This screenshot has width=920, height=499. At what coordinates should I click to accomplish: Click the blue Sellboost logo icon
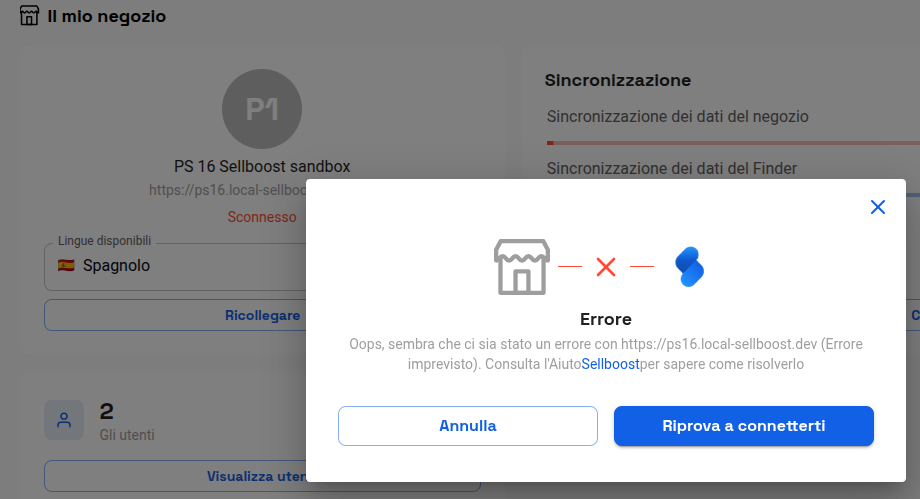689,267
